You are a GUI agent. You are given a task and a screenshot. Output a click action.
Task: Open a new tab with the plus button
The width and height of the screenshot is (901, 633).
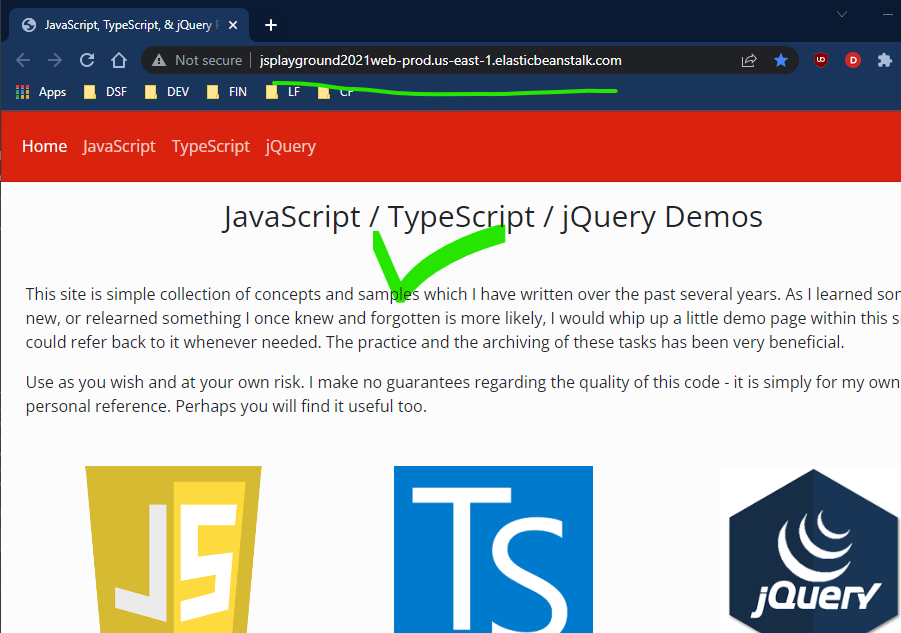[x=271, y=25]
